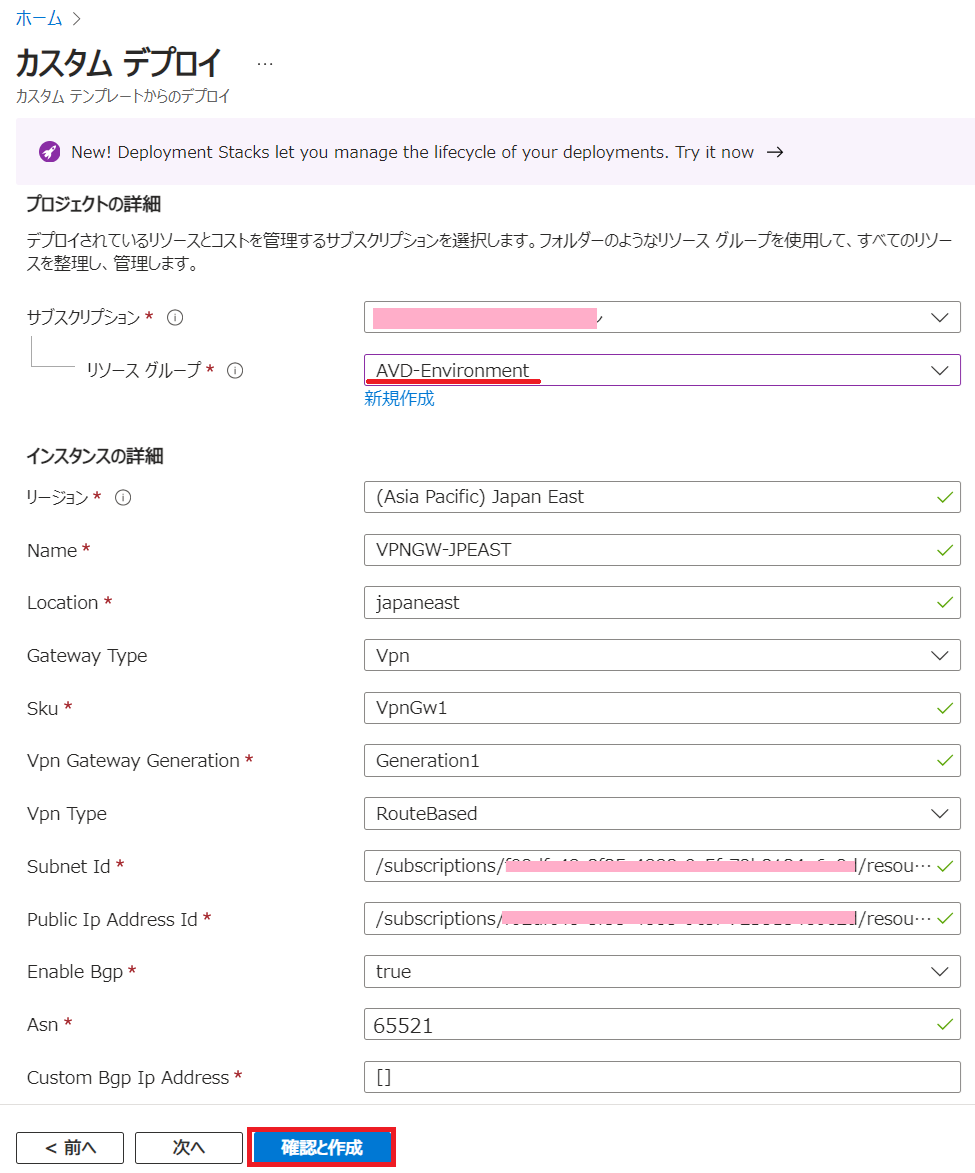Click the Subnet Id field
The width and height of the screenshot is (975, 1173).
coord(662,866)
